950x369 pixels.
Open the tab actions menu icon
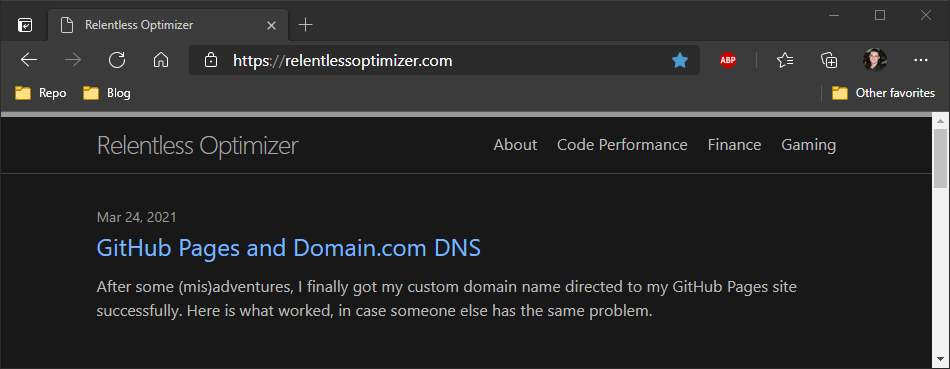[25, 25]
